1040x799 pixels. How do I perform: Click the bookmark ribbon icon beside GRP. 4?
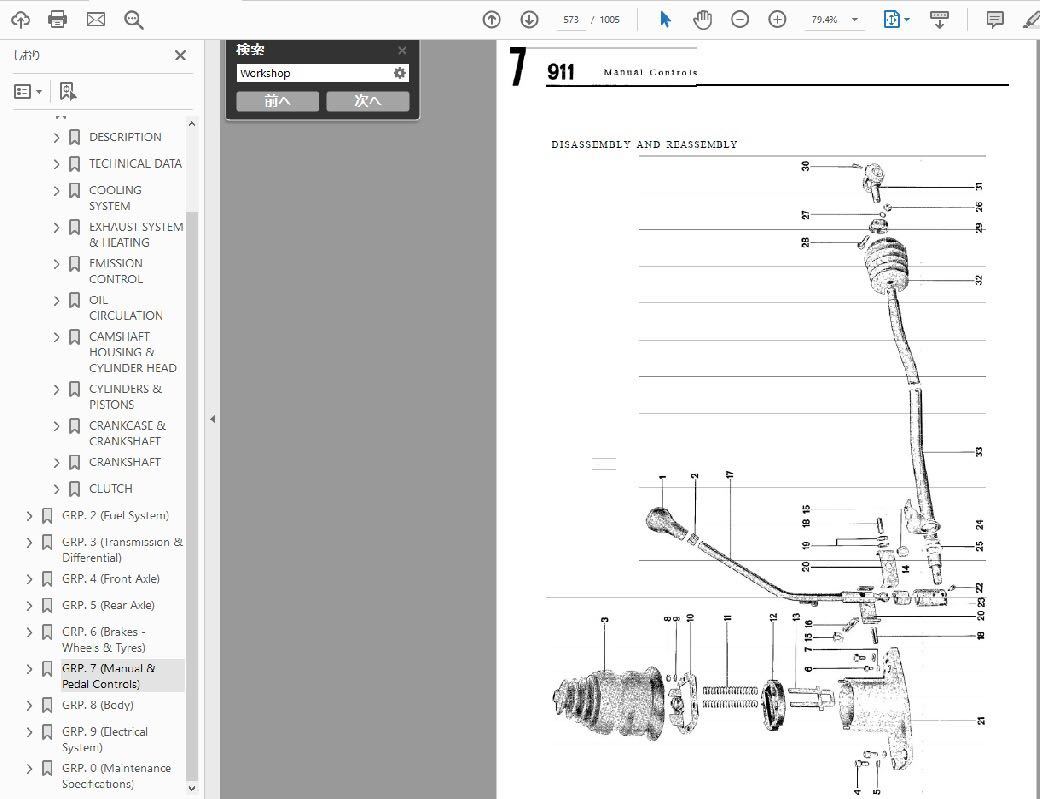pos(47,579)
